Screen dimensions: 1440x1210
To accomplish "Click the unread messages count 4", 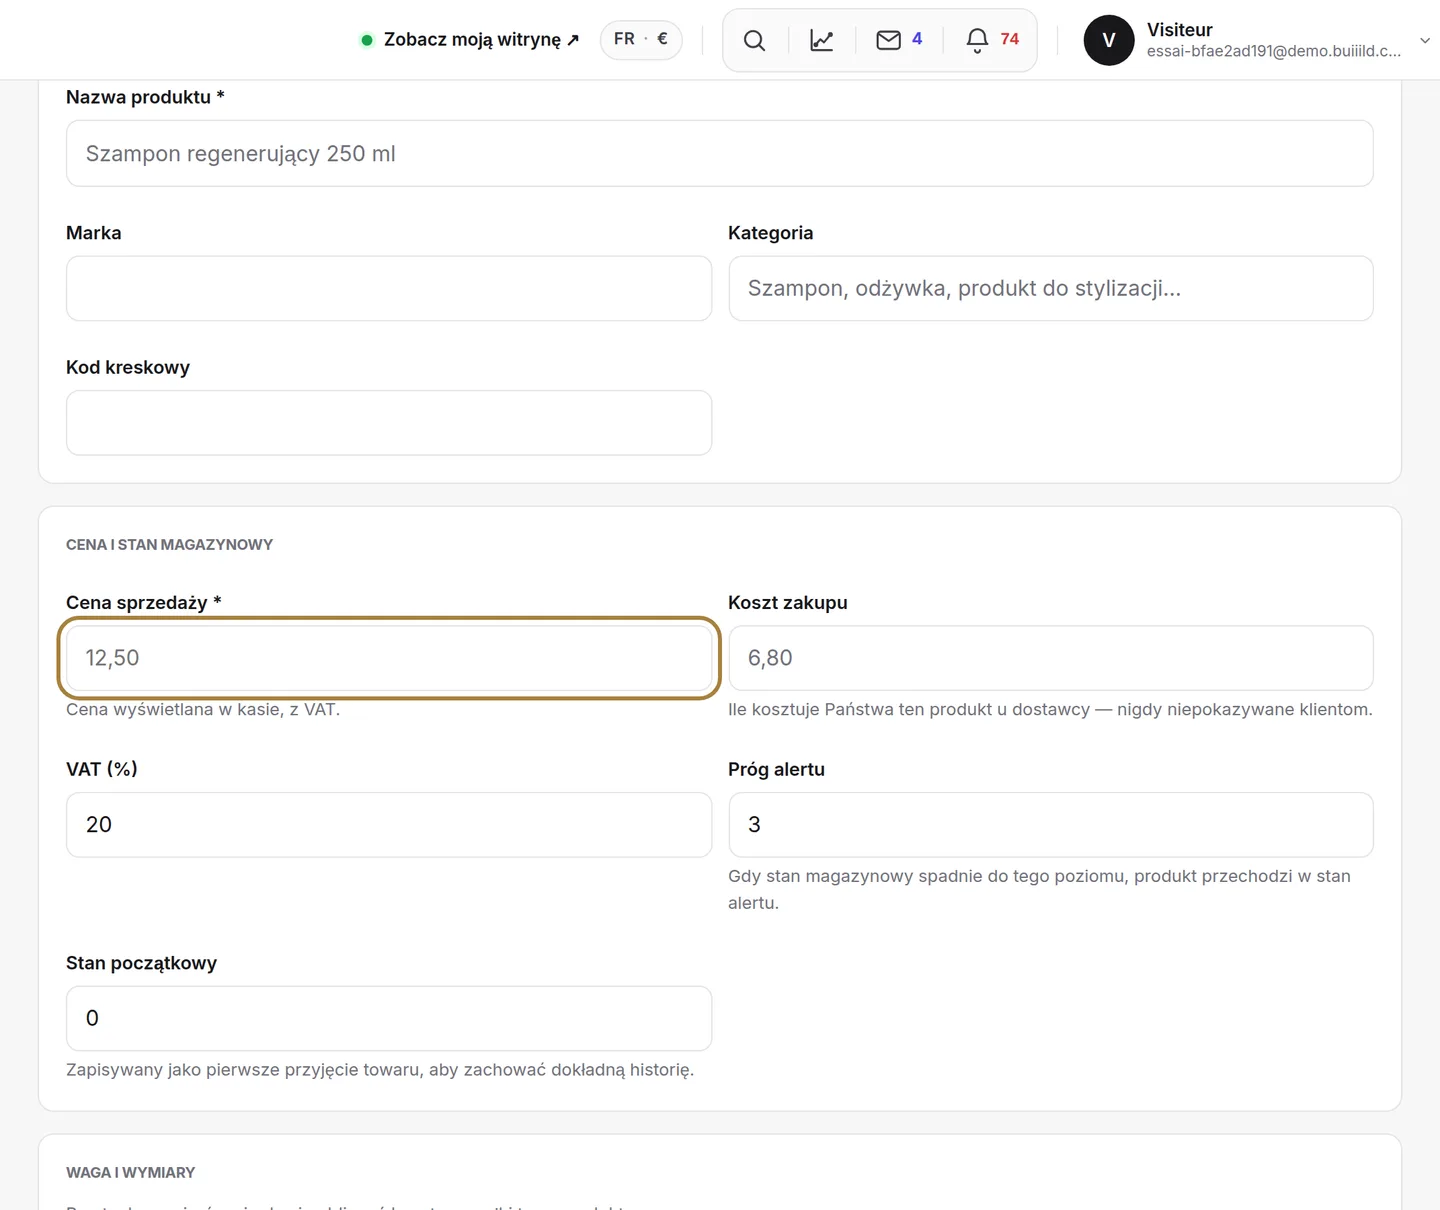I will click(917, 39).
